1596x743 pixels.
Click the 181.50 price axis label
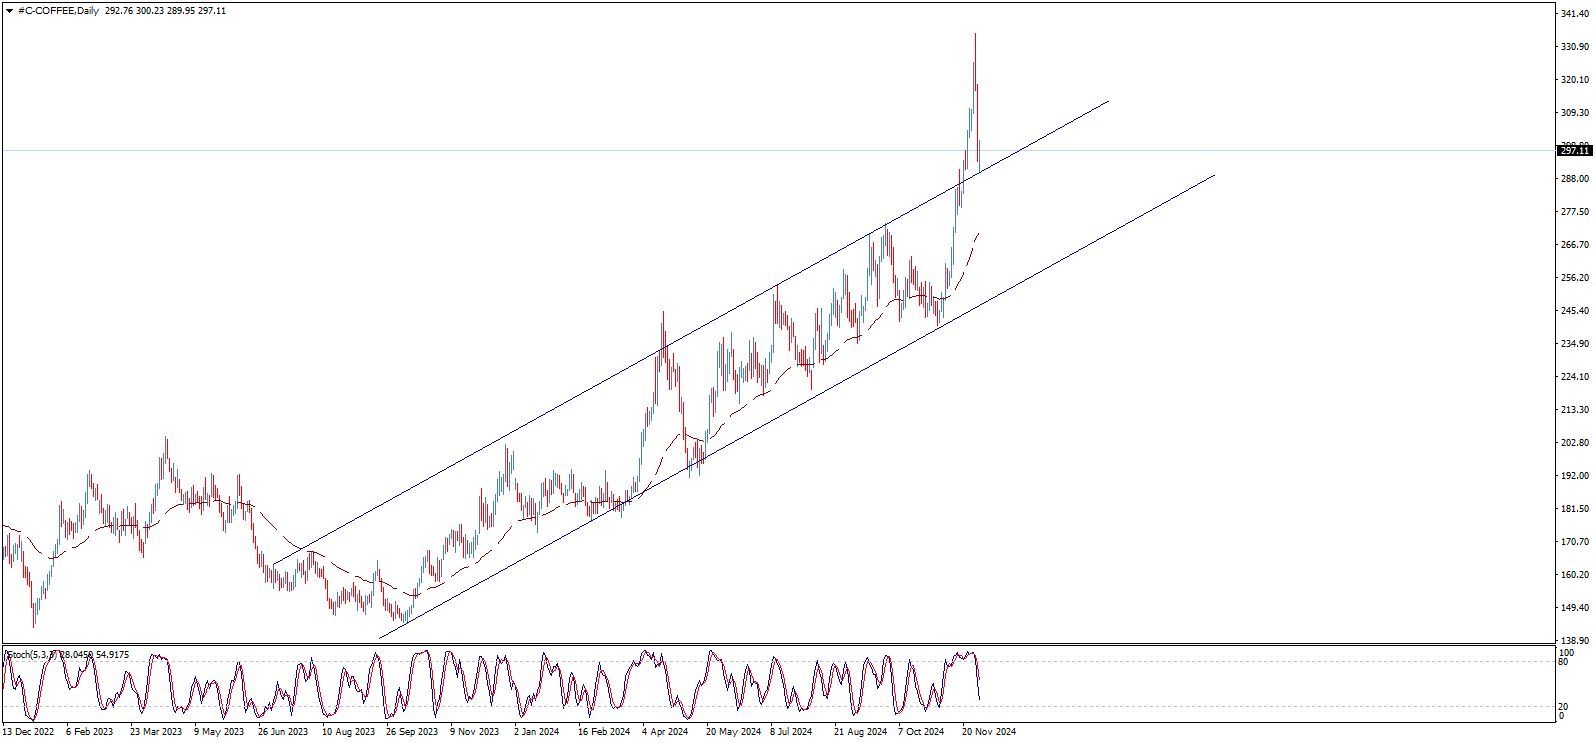(1575, 509)
